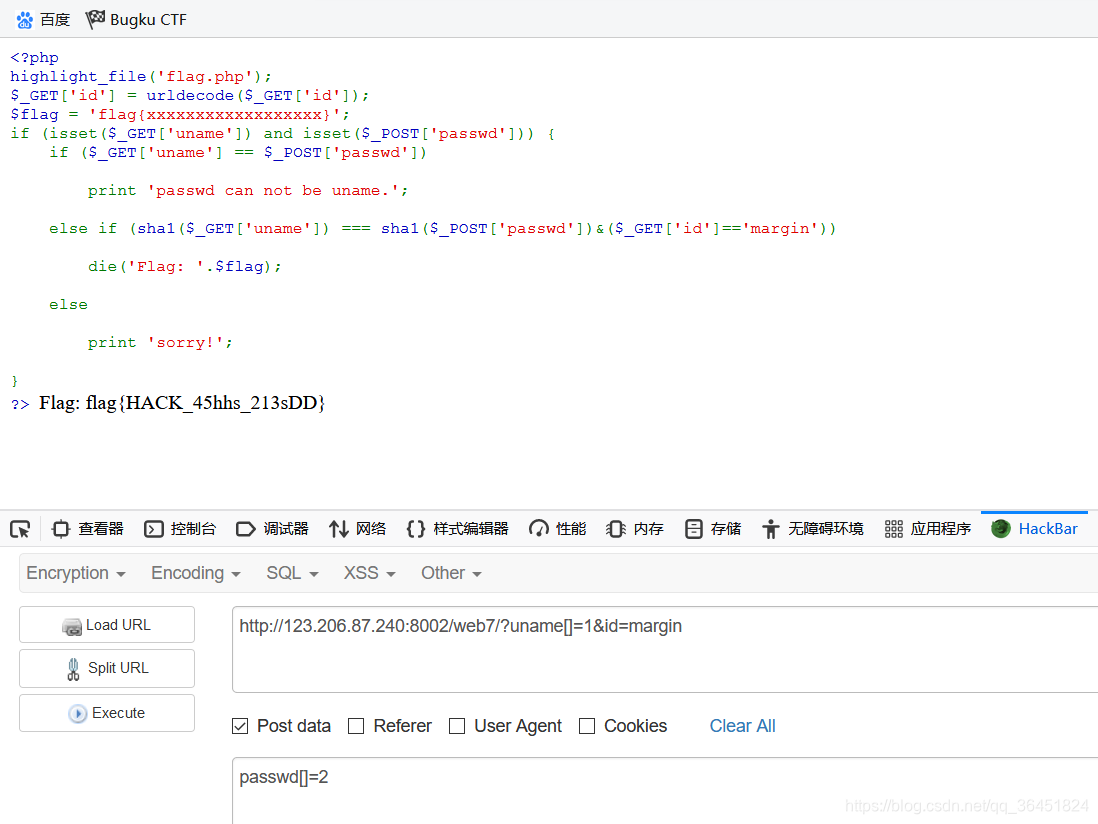Click the Storage (存储) icon
This screenshot has height=824, width=1098.
coord(693,529)
